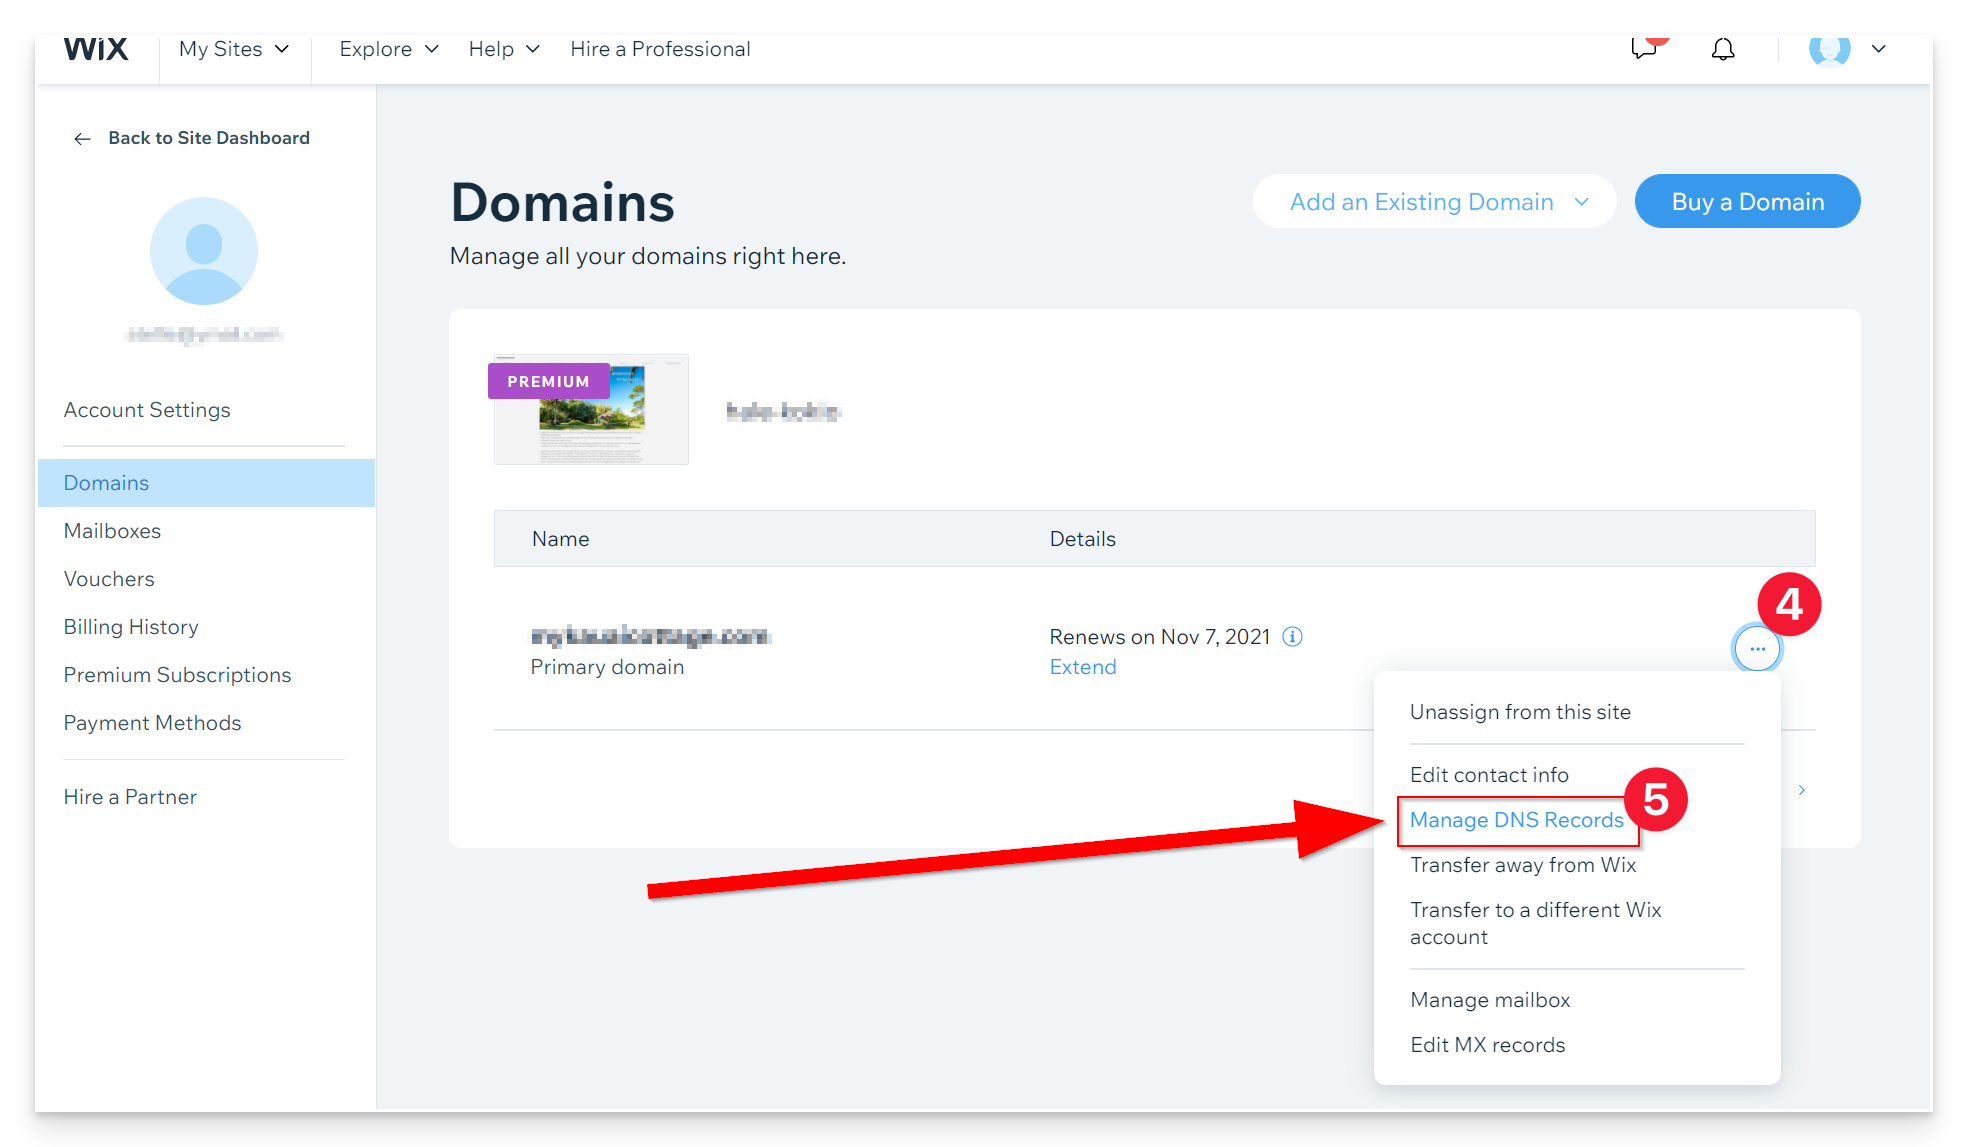Open the chat messages icon
Image resolution: width=1968 pixels, height=1147 pixels.
point(1645,48)
